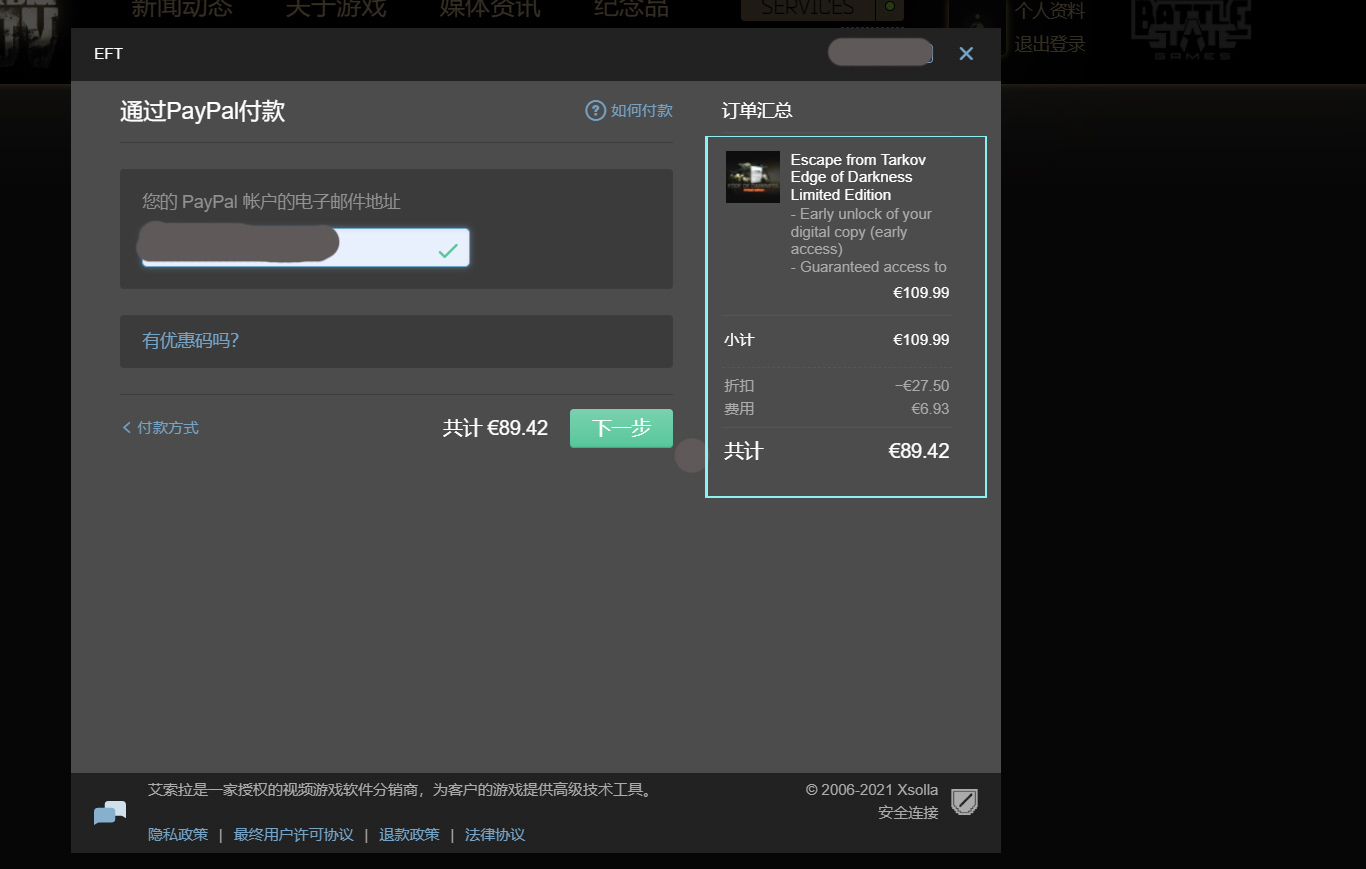
Task: Select the Edge of Darkness product title
Action: pyautogui.click(x=858, y=177)
